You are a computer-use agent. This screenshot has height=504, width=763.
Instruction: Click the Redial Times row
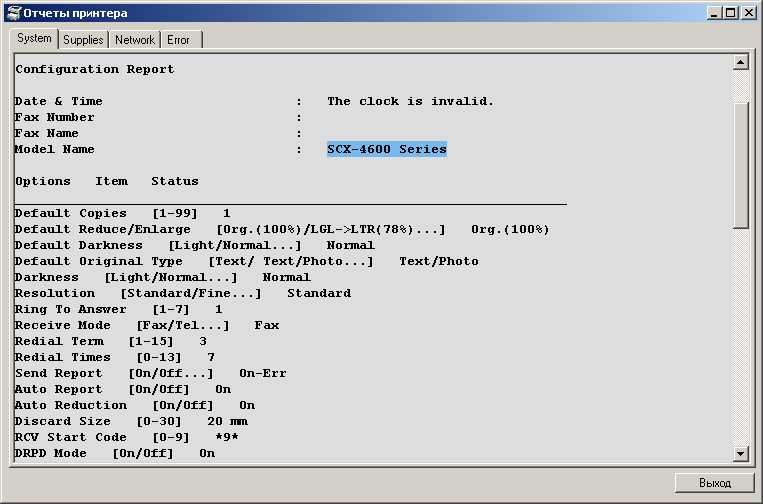tap(115, 358)
